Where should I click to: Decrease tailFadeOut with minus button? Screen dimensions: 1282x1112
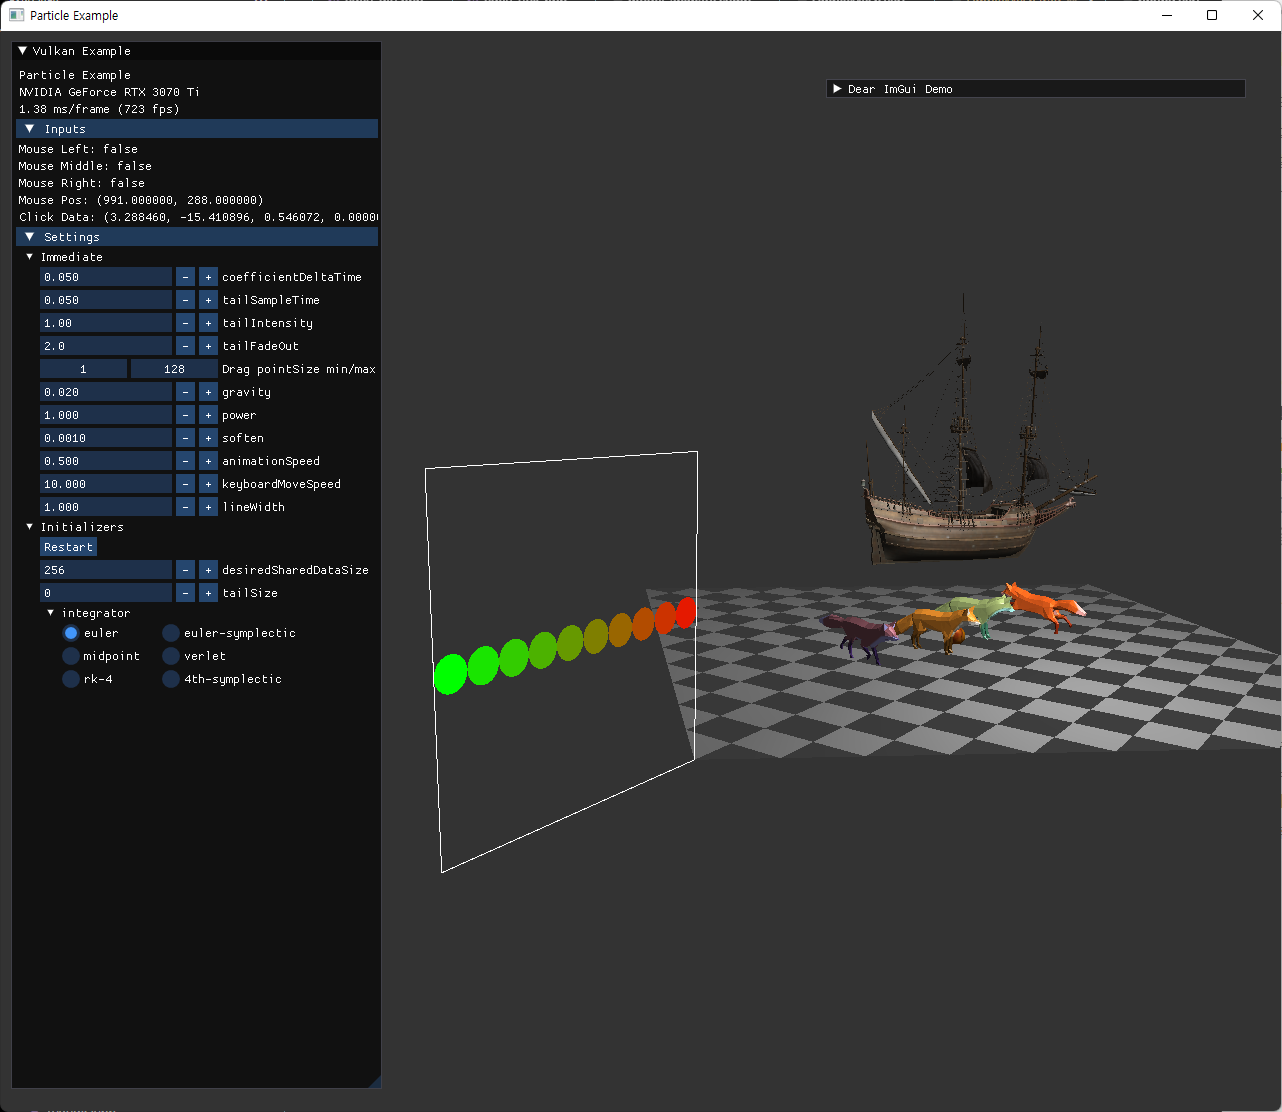(185, 346)
